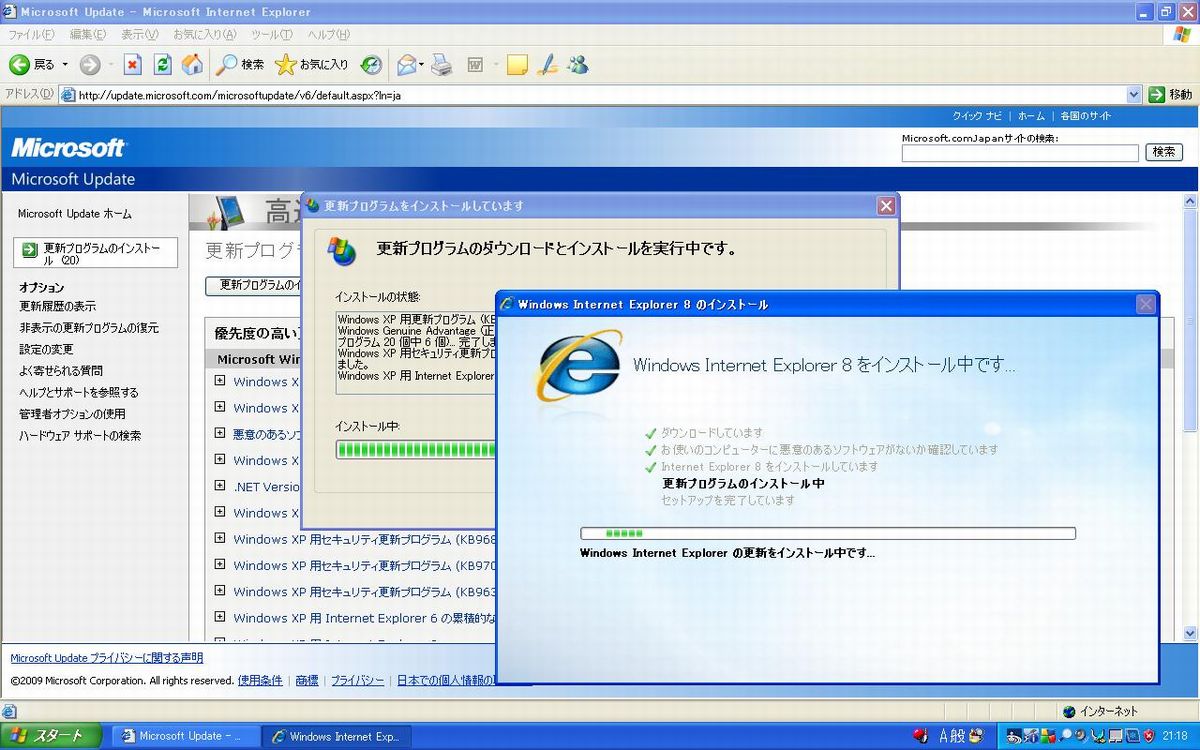Switch to Windows Internet Exp.. taskbar button
This screenshot has height=750, width=1200.
point(336,736)
